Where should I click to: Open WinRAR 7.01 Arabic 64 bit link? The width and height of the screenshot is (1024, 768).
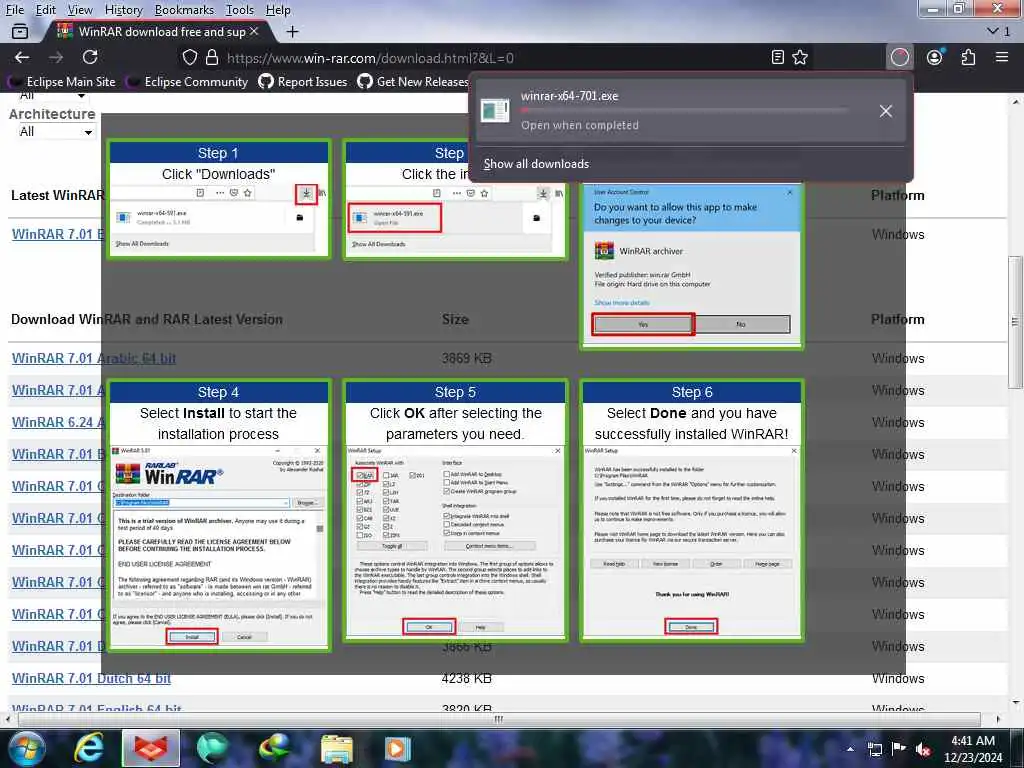point(94,359)
